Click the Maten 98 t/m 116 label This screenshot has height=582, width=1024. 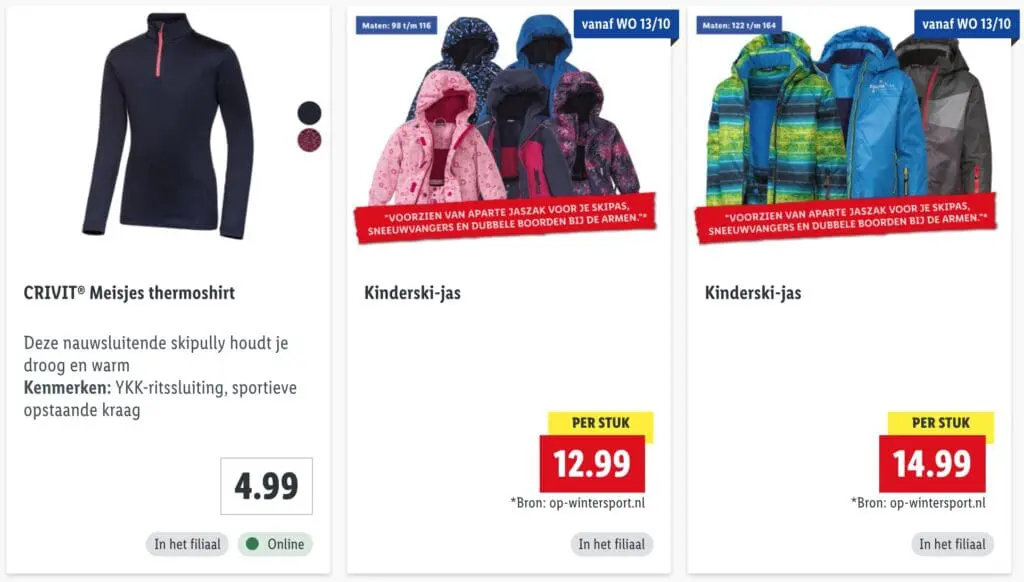[396, 25]
